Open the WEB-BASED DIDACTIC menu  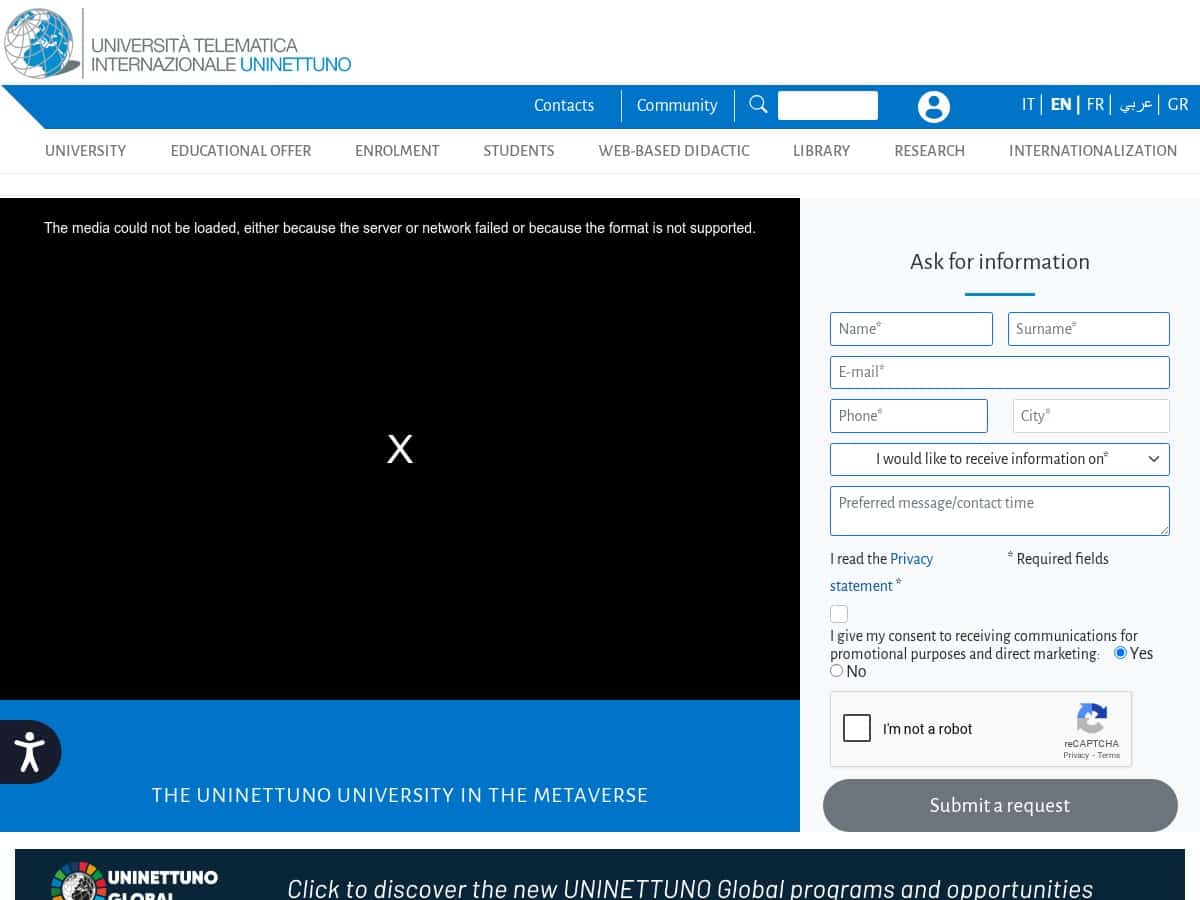[674, 151]
